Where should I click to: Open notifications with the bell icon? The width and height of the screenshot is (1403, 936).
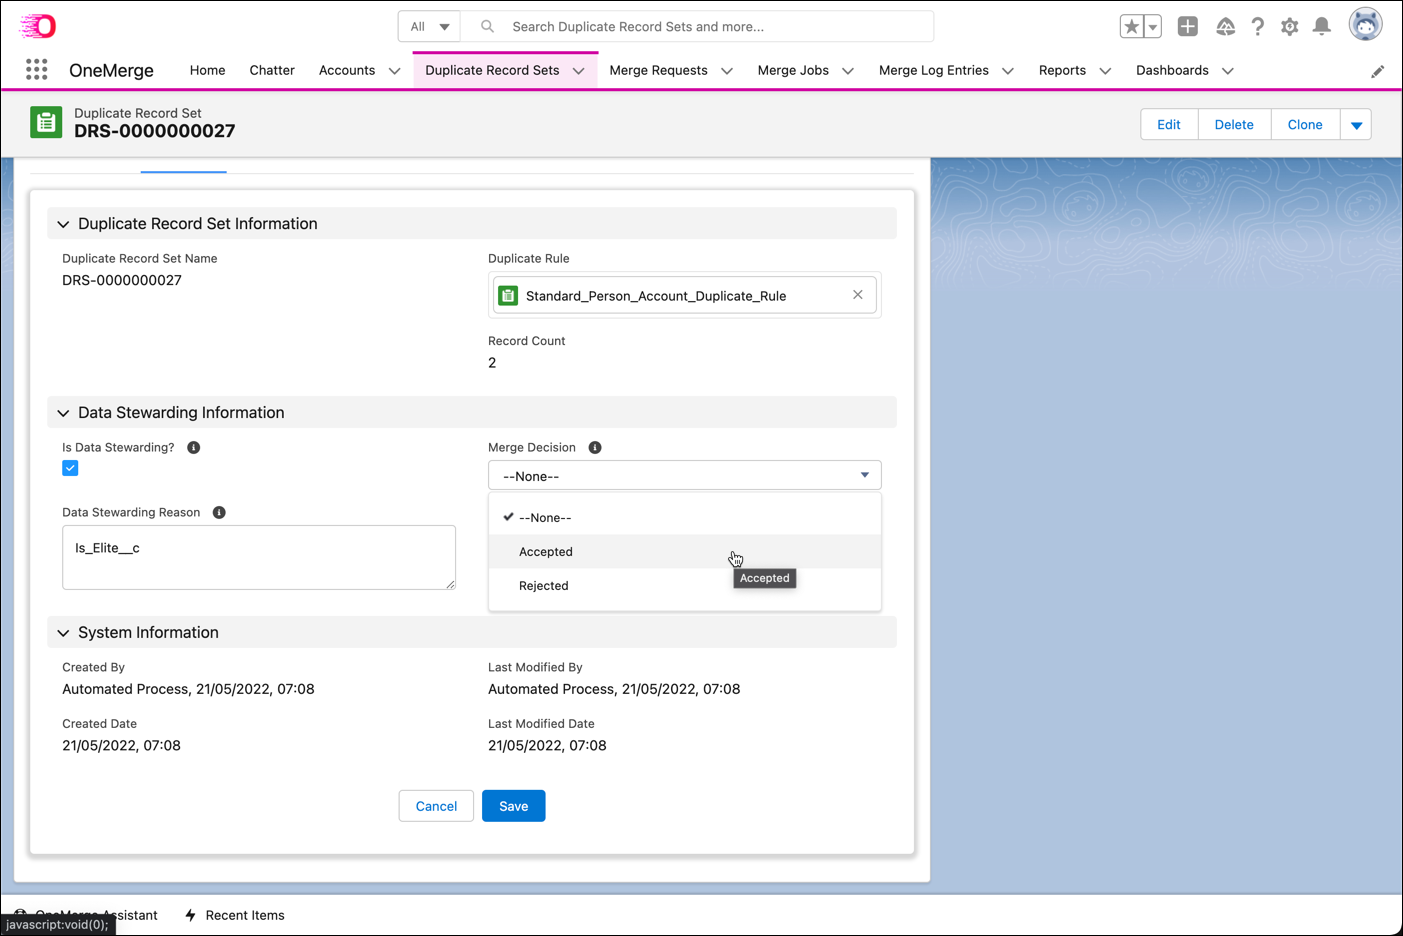1322,27
